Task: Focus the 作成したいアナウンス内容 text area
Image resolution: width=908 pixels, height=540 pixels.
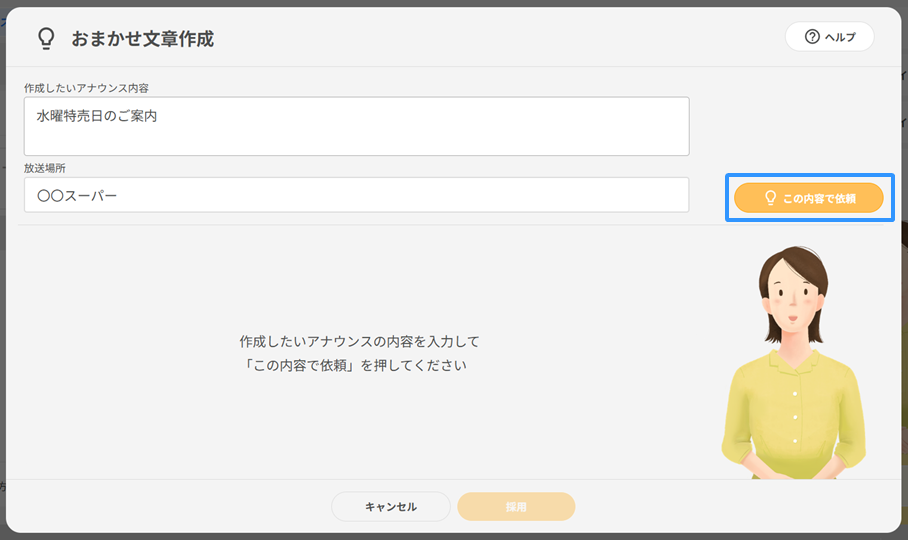Action: click(356, 136)
